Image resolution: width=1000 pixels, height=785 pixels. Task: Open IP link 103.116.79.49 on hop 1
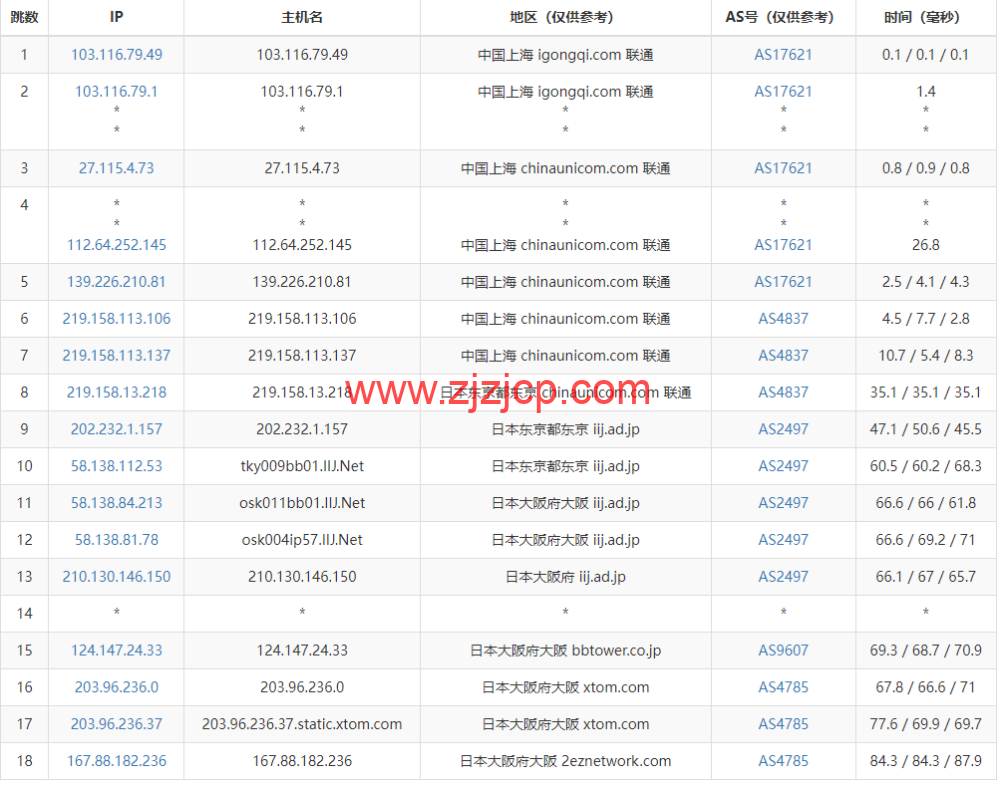click(x=116, y=55)
